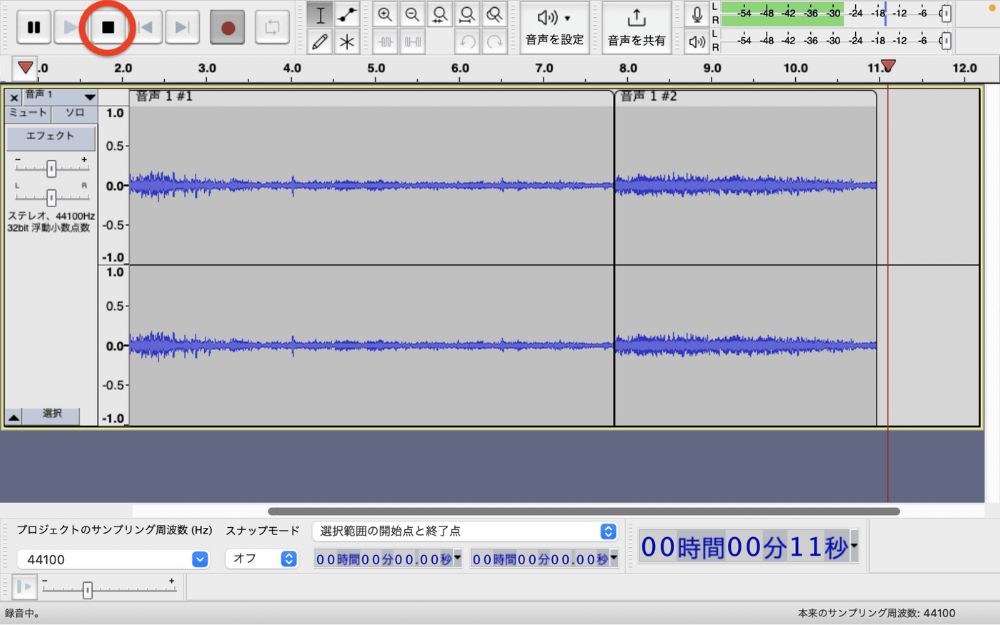Image resolution: width=1000 pixels, height=625 pixels.
Task: Click the 録音中。 status text
Action: click(22, 613)
